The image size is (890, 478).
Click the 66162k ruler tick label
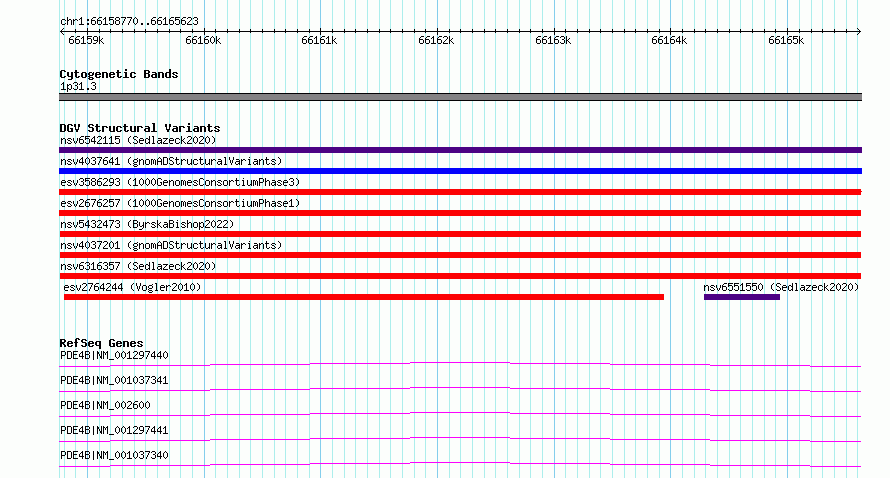[x=436, y=40]
